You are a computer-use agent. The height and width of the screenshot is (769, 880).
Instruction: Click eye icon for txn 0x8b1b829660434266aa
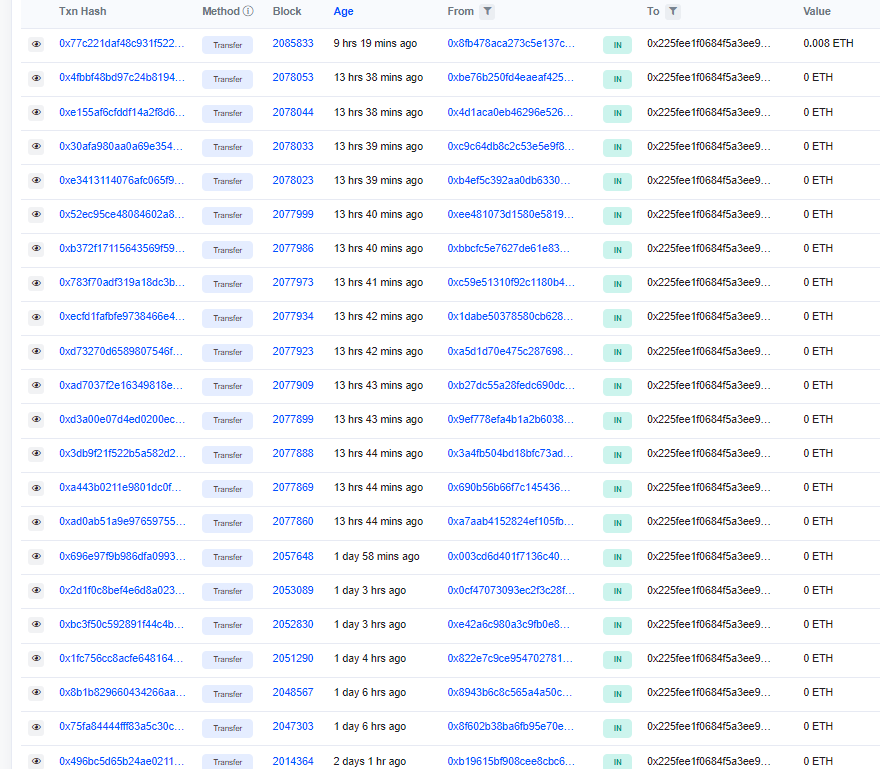pyautogui.click(x=36, y=693)
